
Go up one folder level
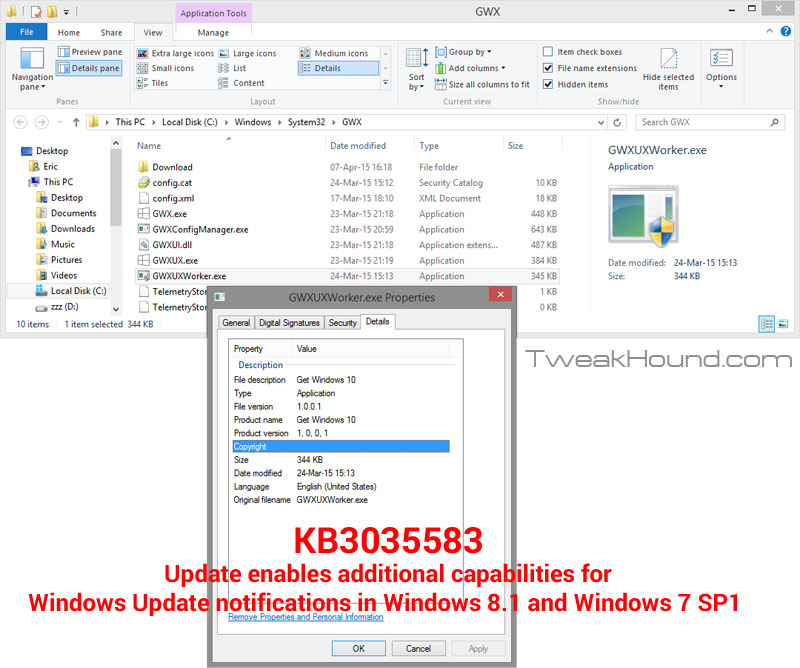click(76, 122)
